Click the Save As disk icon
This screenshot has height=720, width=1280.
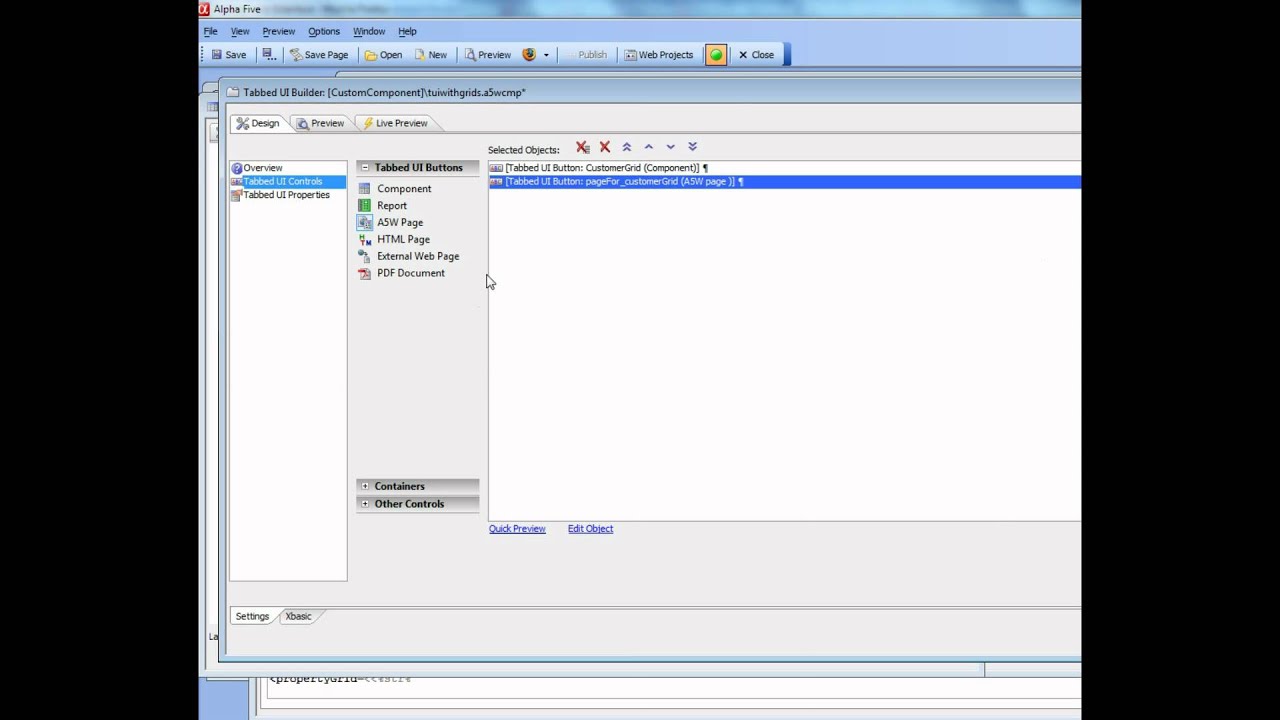pos(267,55)
